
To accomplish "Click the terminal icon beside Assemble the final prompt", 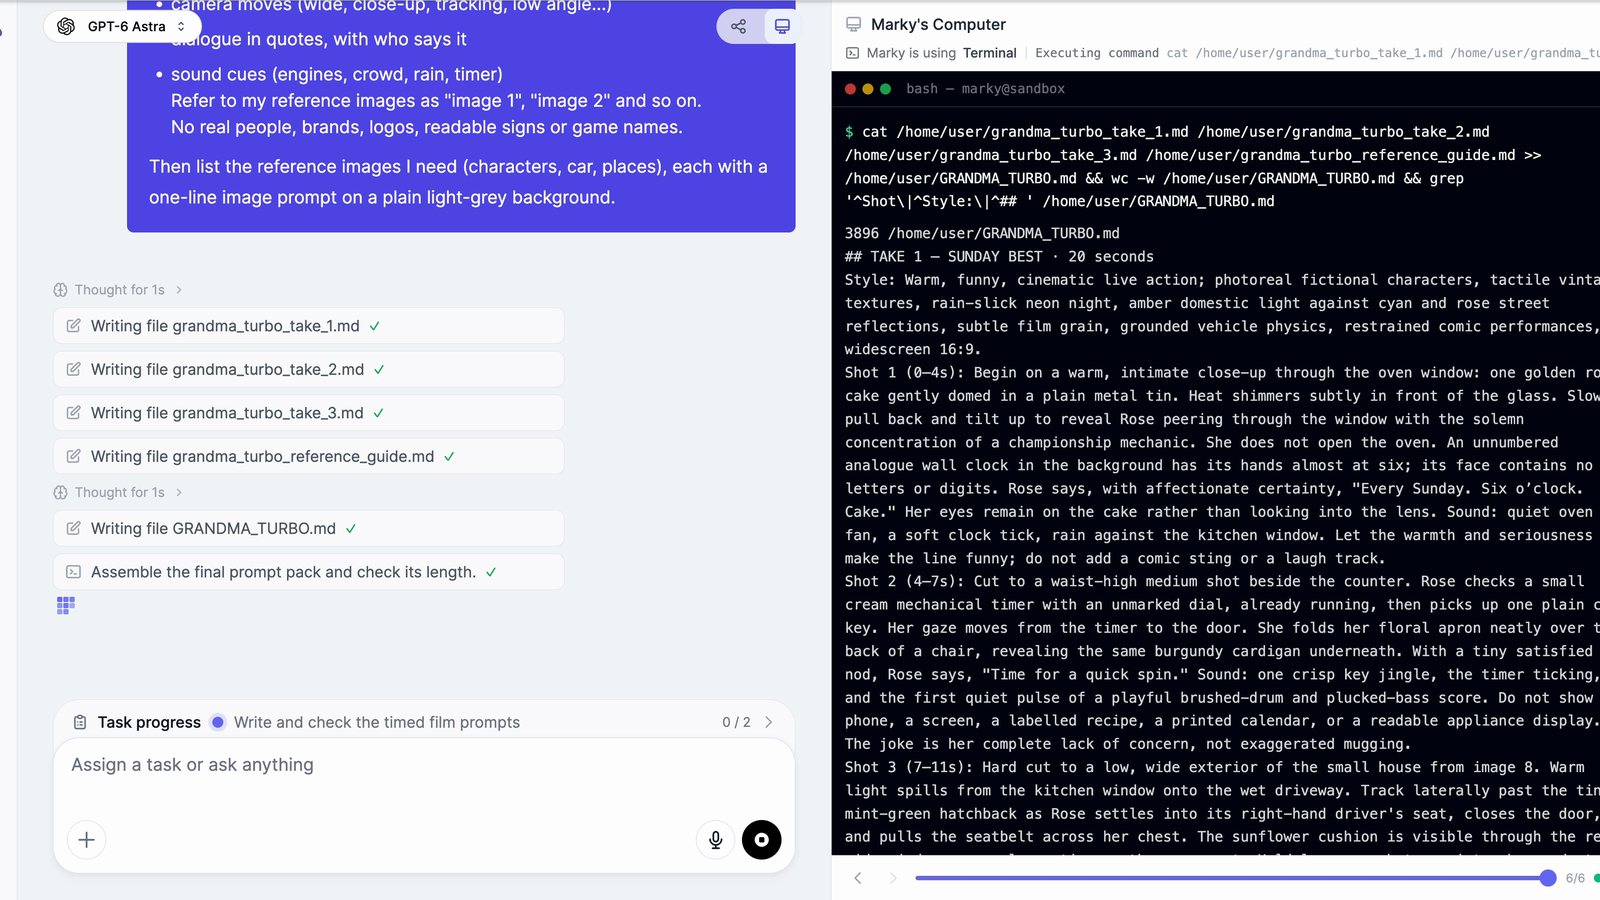I will click(x=73, y=572).
